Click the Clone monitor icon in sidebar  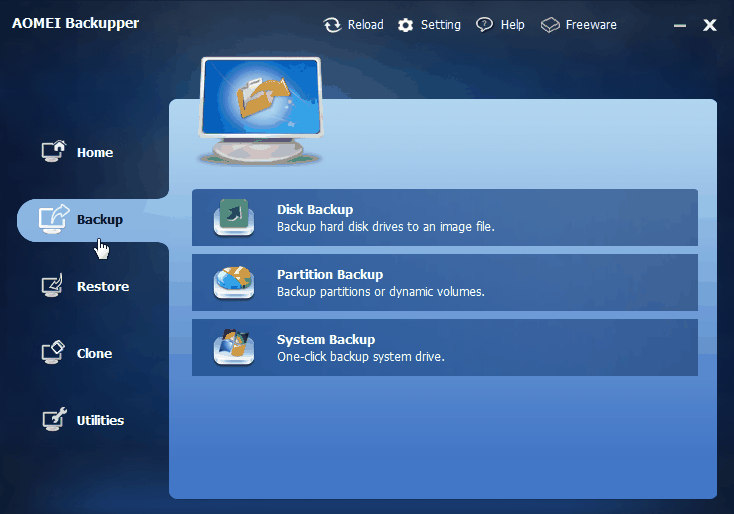coord(53,352)
